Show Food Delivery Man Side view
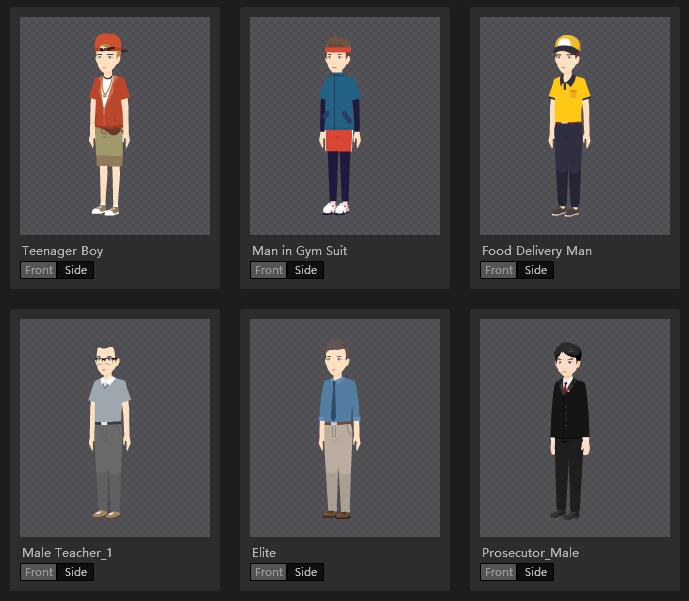 click(x=536, y=270)
